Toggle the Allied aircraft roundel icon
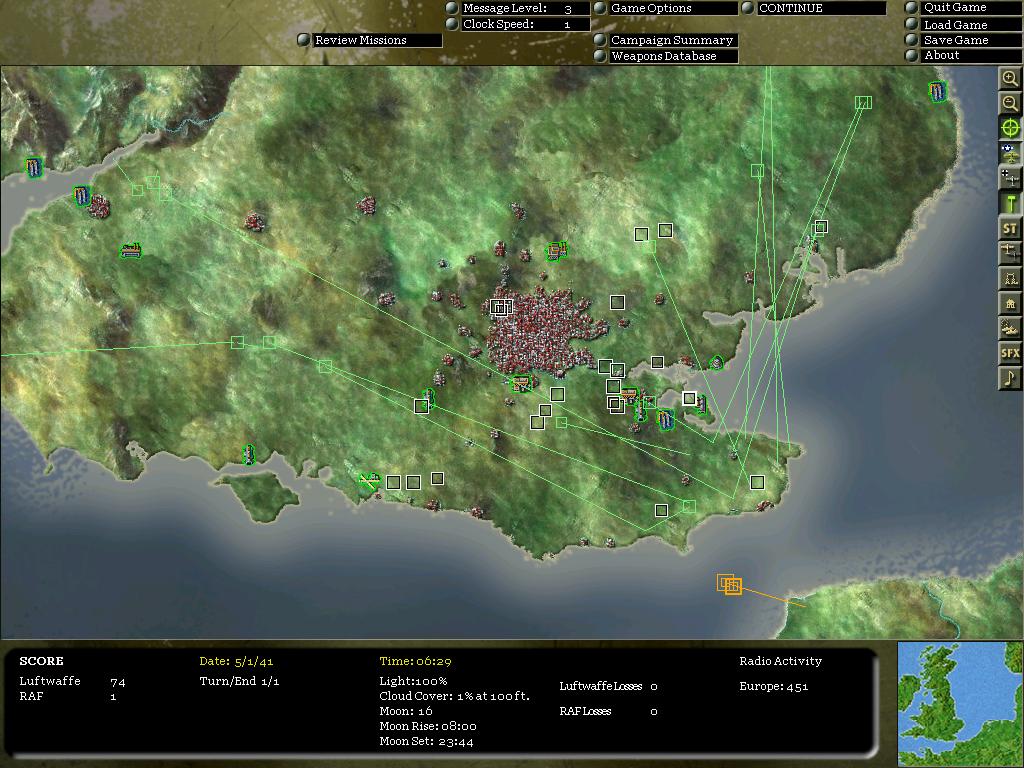 (x=1010, y=153)
